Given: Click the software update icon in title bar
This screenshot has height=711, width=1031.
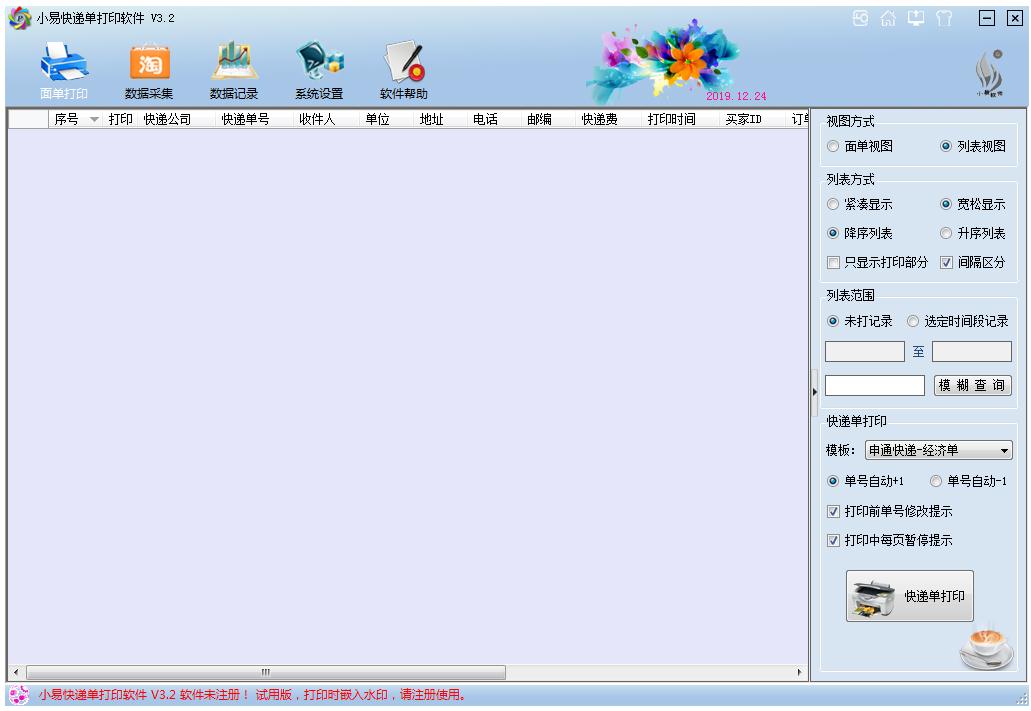Looking at the screenshot, I should point(914,17).
